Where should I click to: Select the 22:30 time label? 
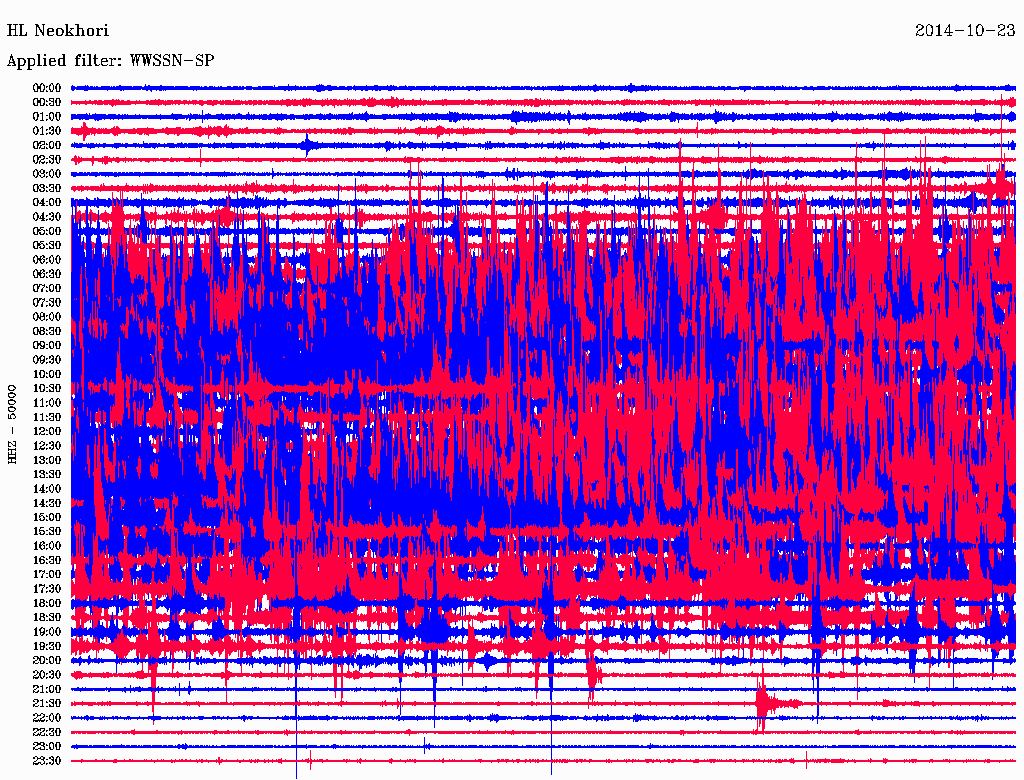point(46,732)
